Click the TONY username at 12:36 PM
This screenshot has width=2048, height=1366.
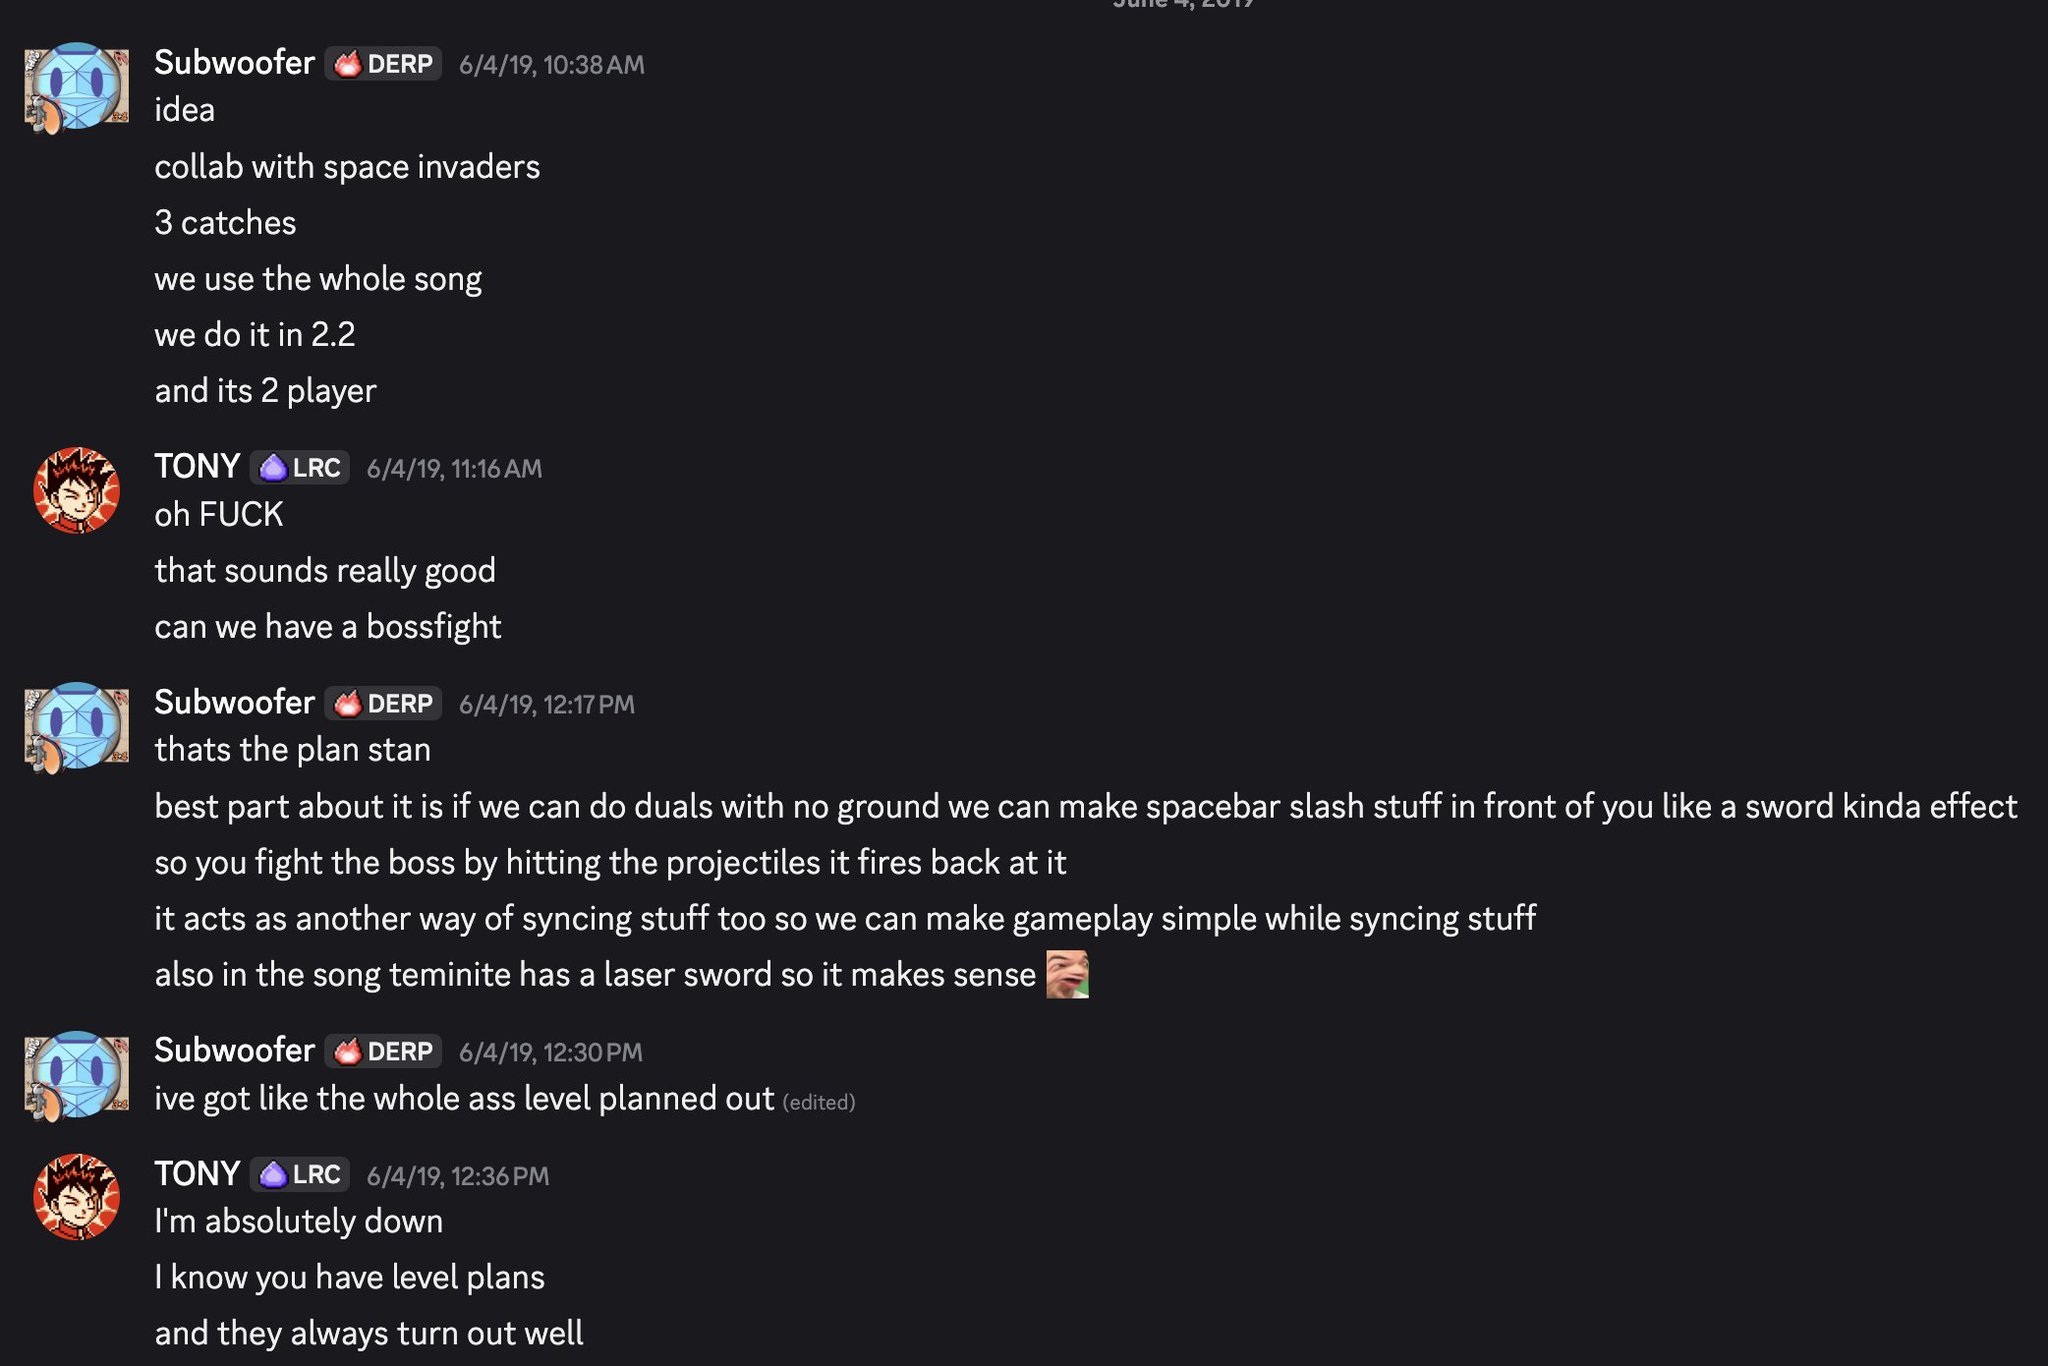pyautogui.click(x=197, y=1174)
